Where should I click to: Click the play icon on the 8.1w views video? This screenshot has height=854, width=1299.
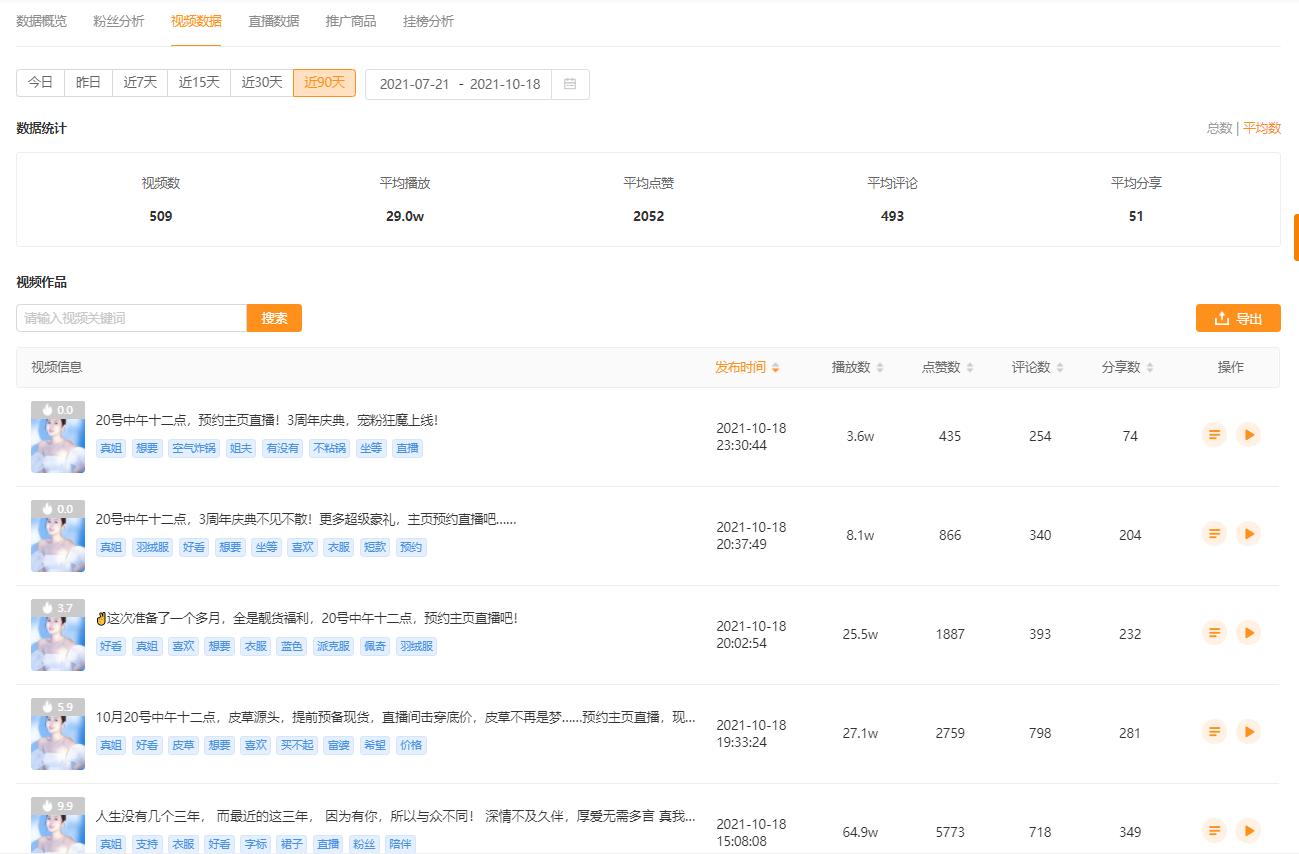pyautogui.click(x=1249, y=533)
